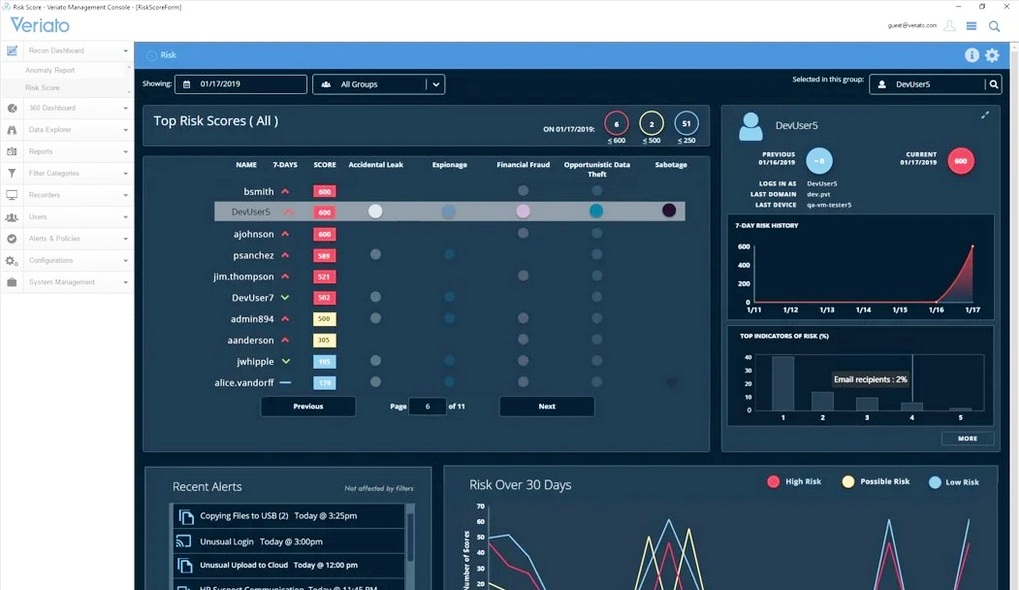The width and height of the screenshot is (1019, 590).
Task: Expand the Reports sidebar section
Action: (x=125, y=152)
